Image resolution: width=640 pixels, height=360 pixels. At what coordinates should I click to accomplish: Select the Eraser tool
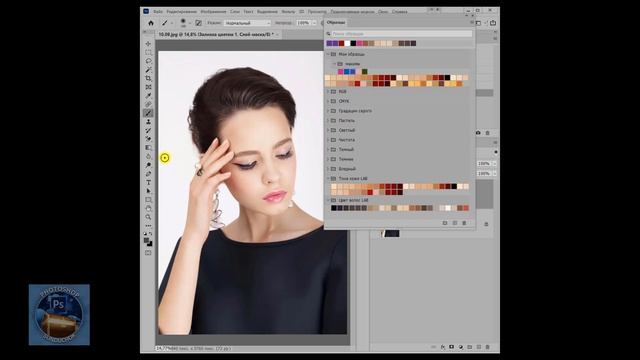pos(148,139)
